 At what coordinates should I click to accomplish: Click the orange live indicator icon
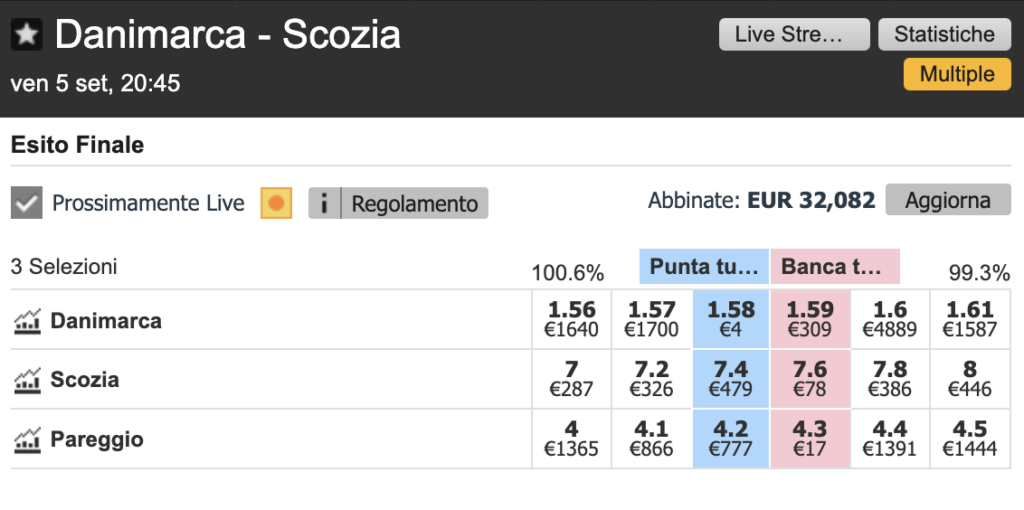click(x=276, y=203)
